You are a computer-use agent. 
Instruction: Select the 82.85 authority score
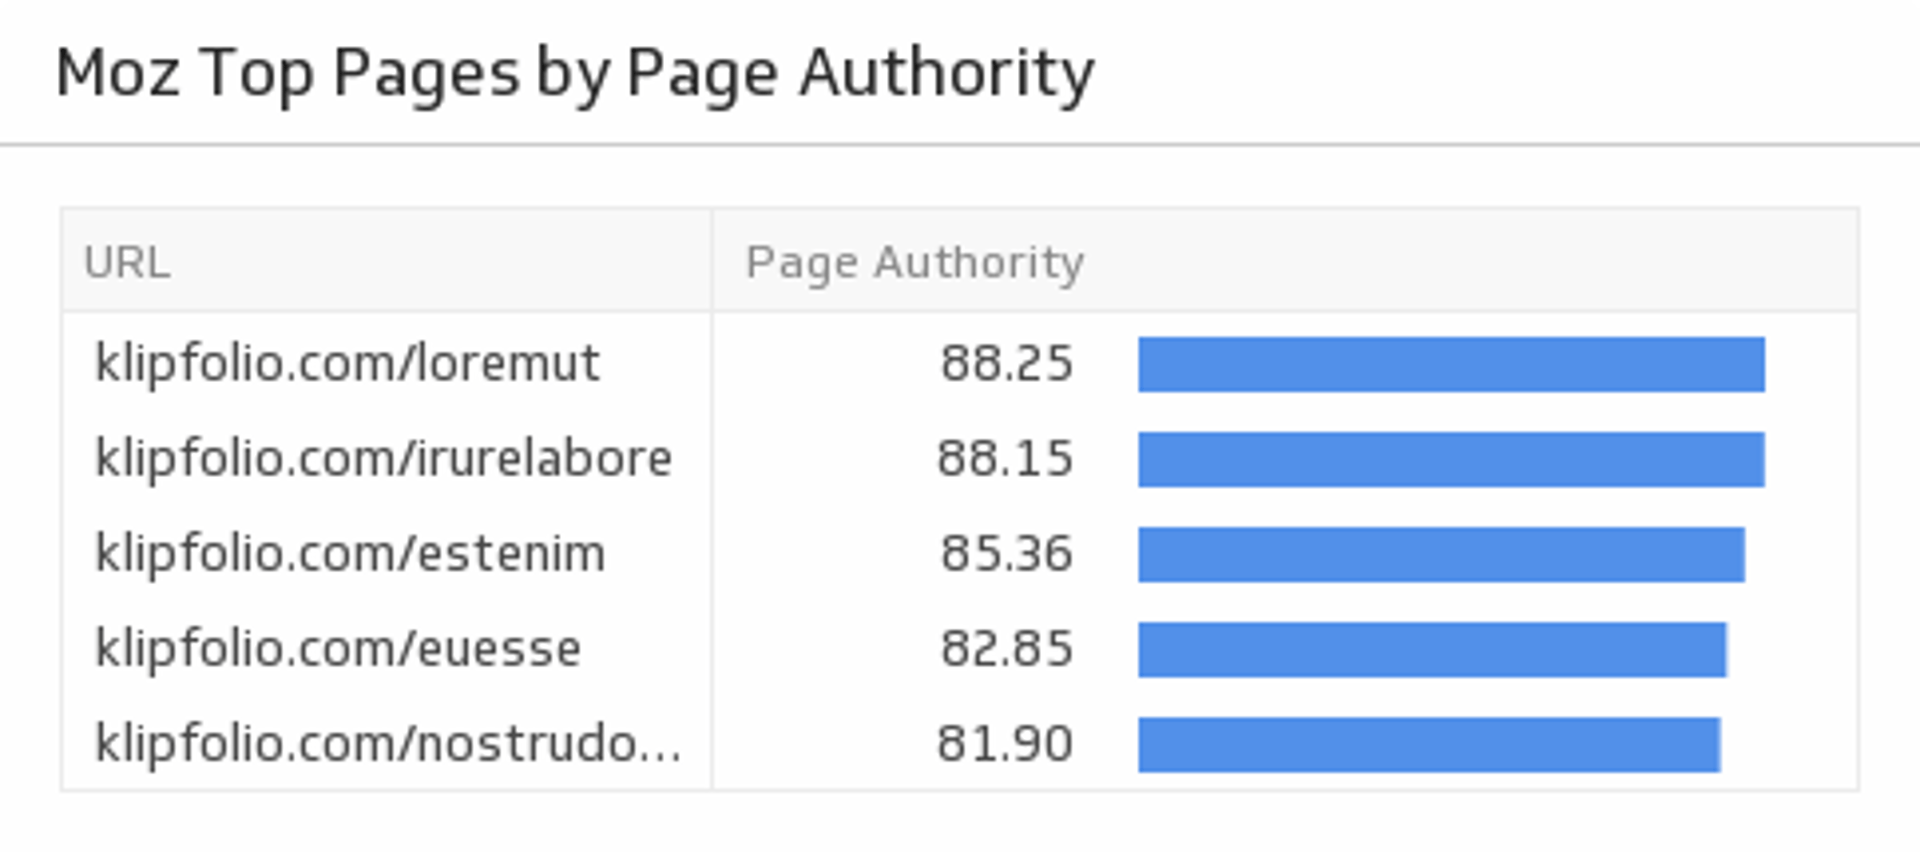pyautogui.click(x=1006, y=648)
